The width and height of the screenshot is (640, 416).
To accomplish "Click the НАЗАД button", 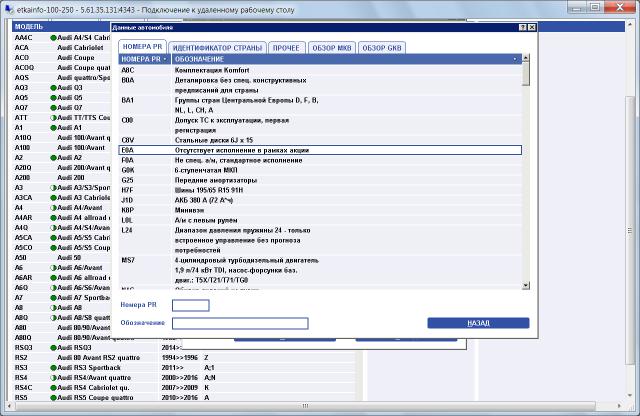I will (x=478, y=323).
